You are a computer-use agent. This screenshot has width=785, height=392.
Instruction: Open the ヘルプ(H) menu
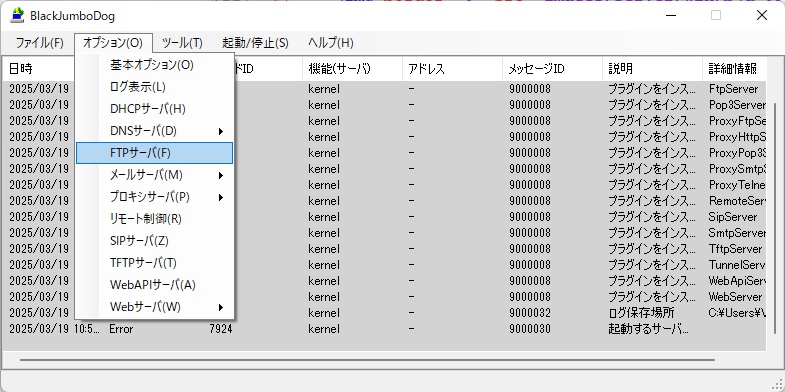pos(331,43)
